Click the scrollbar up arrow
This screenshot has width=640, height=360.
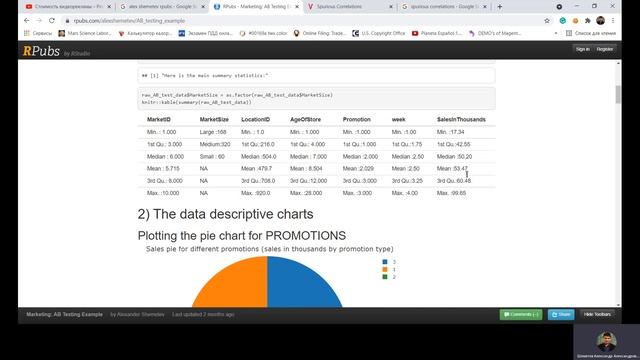click(x=618, y=63)
